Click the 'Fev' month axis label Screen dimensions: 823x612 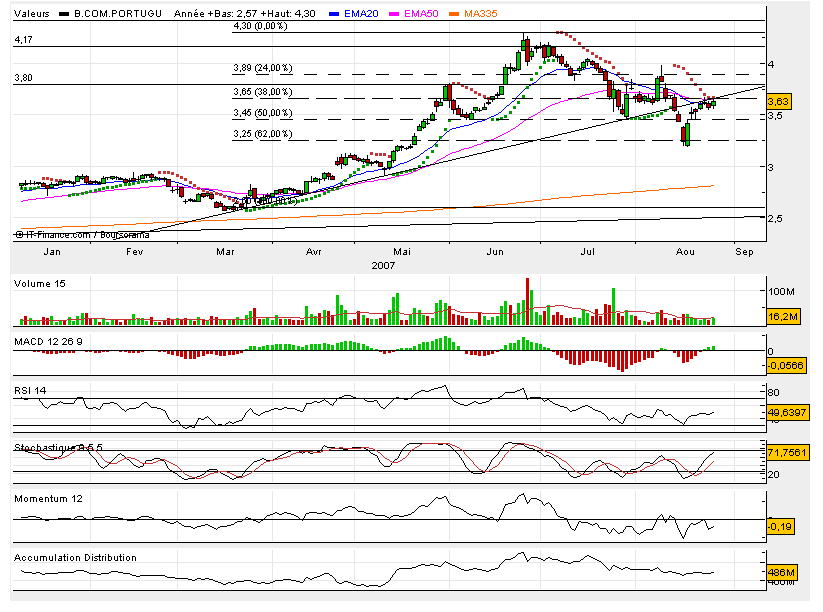[x=134, y=251]
